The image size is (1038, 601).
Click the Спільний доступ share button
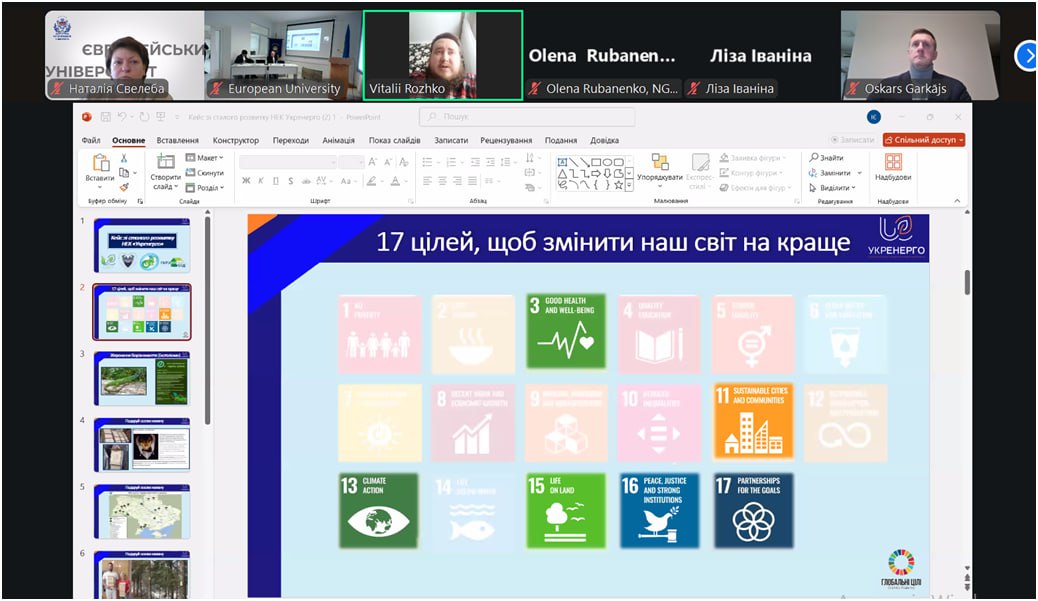click(923, 140)
